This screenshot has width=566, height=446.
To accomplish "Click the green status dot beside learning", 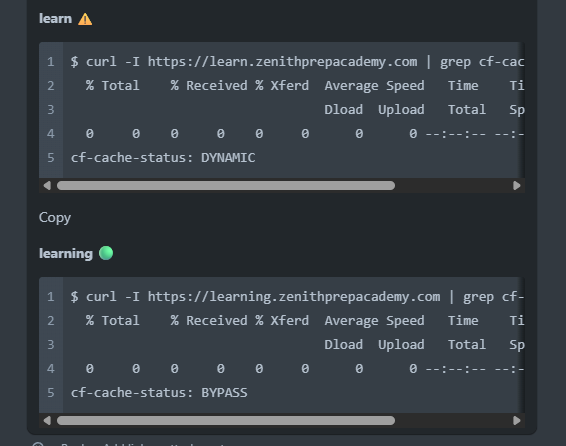I will 106,253.
